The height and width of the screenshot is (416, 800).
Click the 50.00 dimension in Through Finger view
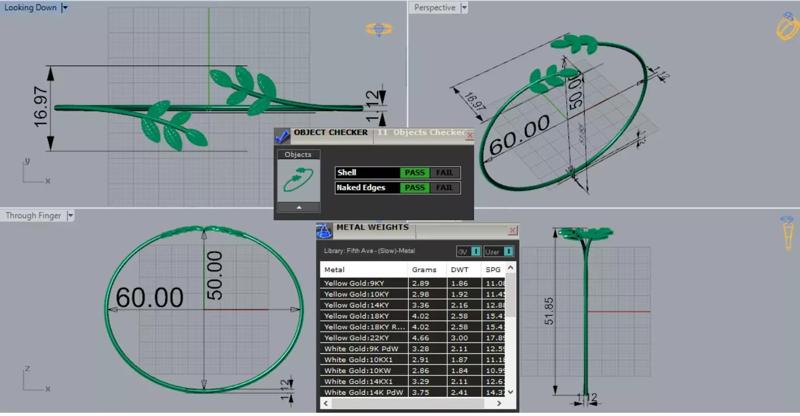click(x=214, y=276)
